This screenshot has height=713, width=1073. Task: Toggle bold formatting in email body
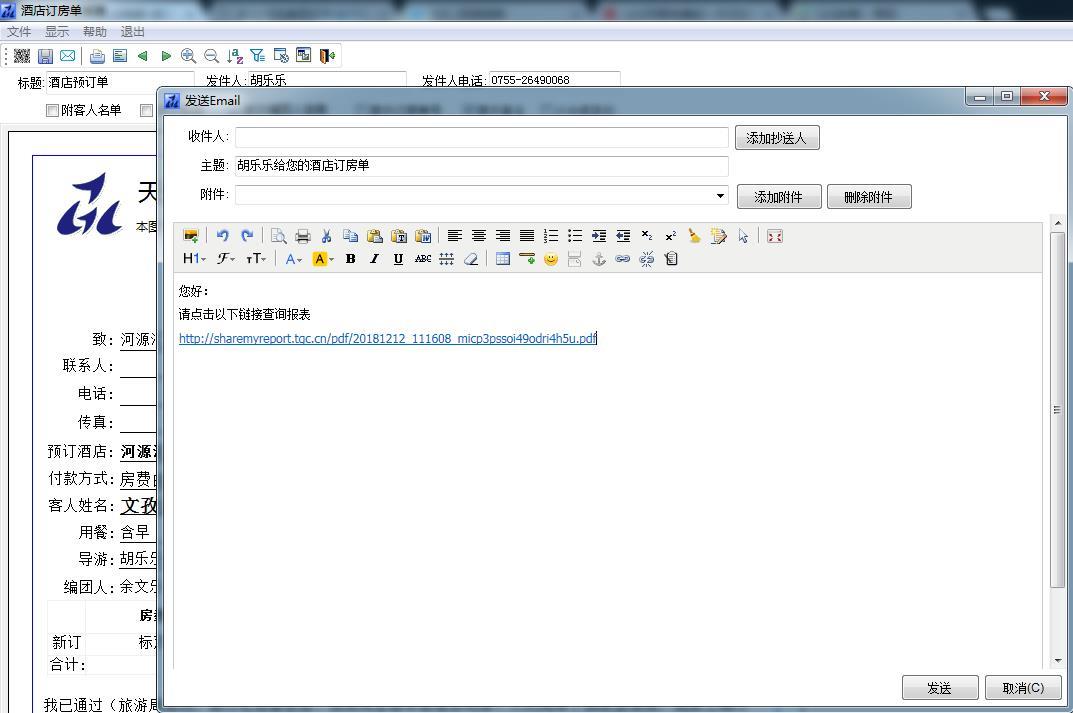point(350,259)
